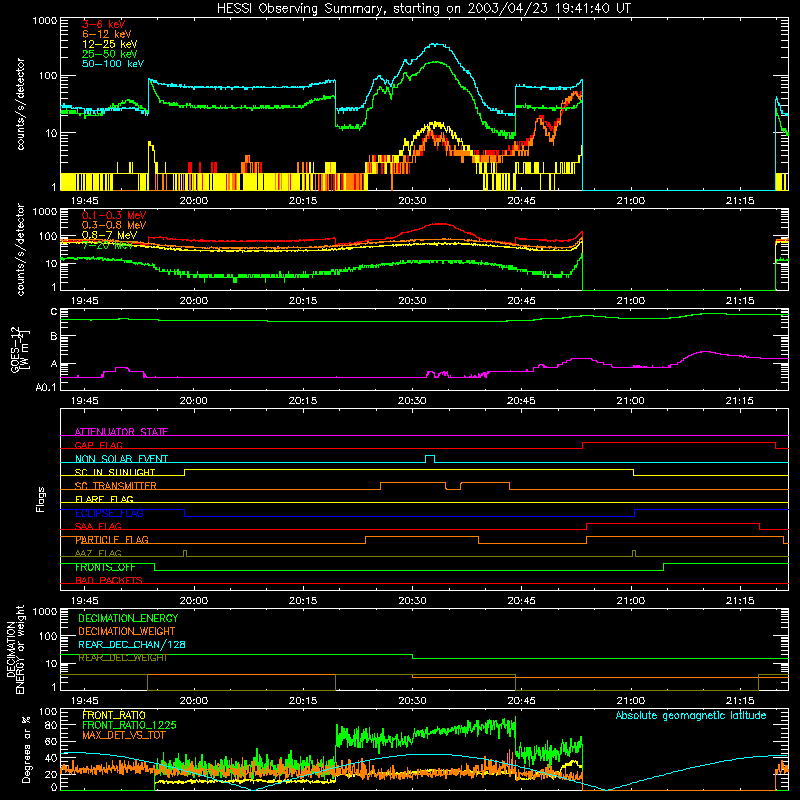This screenshot has width=800, height=800.
Task: Select the NON_SOLAR_EVENT flag label
Action: point(121,459)
